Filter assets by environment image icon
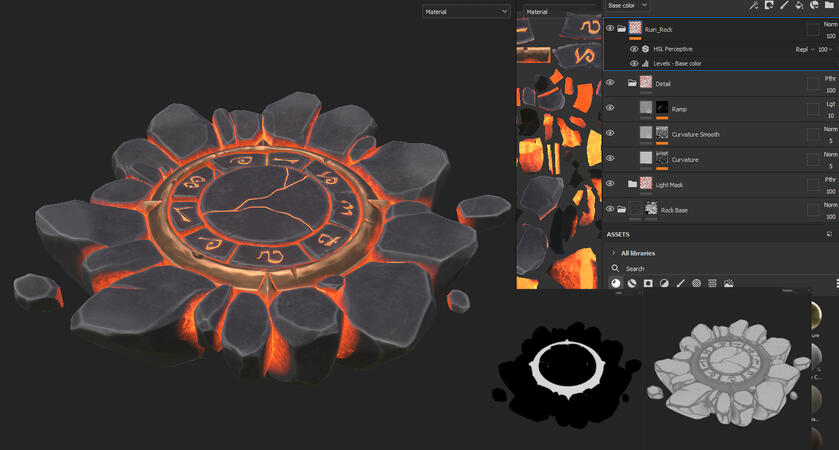 coord(728,284)
